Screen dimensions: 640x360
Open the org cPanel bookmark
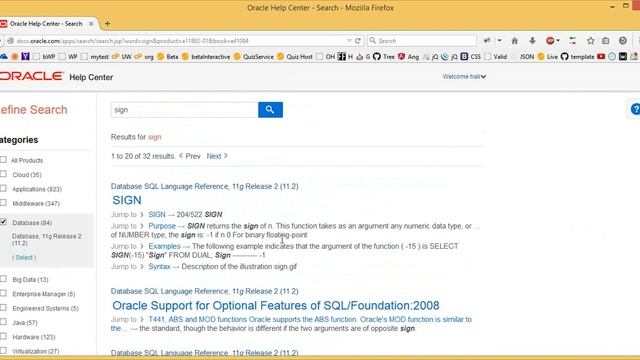[144, 57]
